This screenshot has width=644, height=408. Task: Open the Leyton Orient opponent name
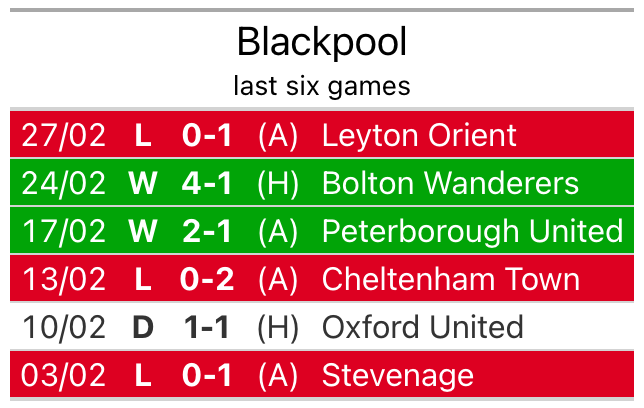pyautogui.click(x=419, y=135)
